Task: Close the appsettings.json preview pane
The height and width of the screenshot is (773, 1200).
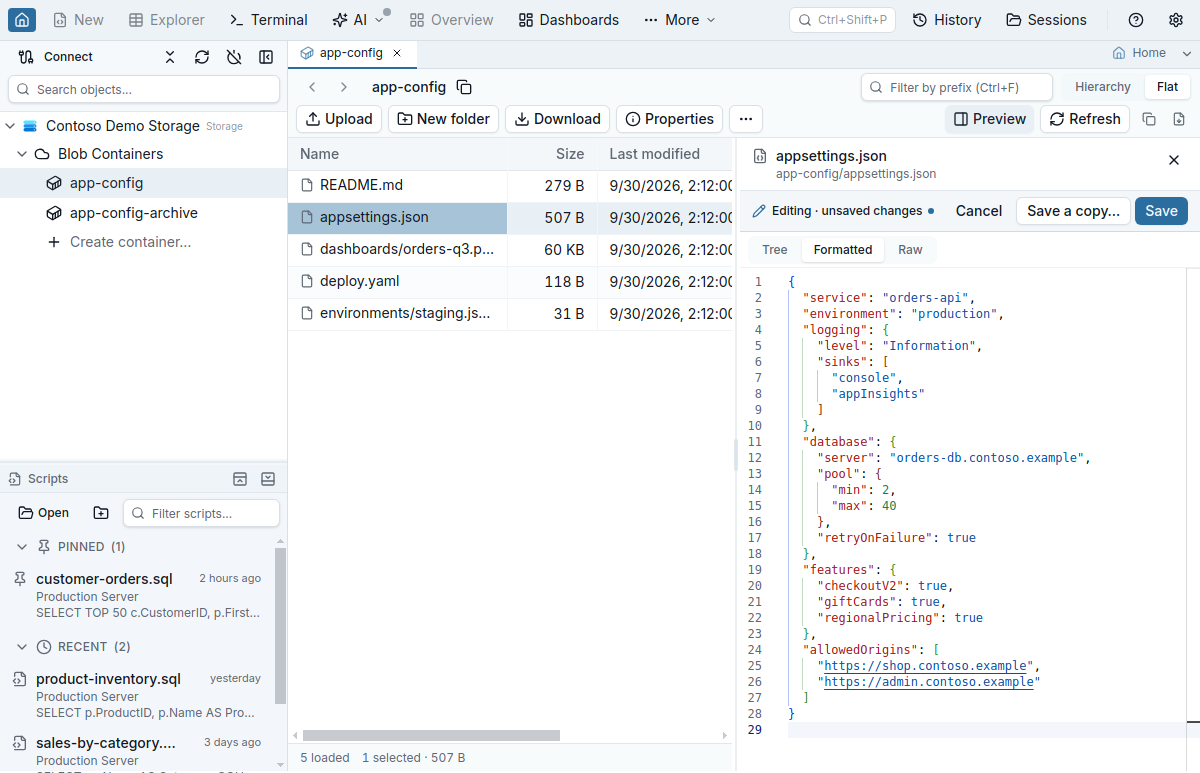Action: click(x=1174, y=160)
